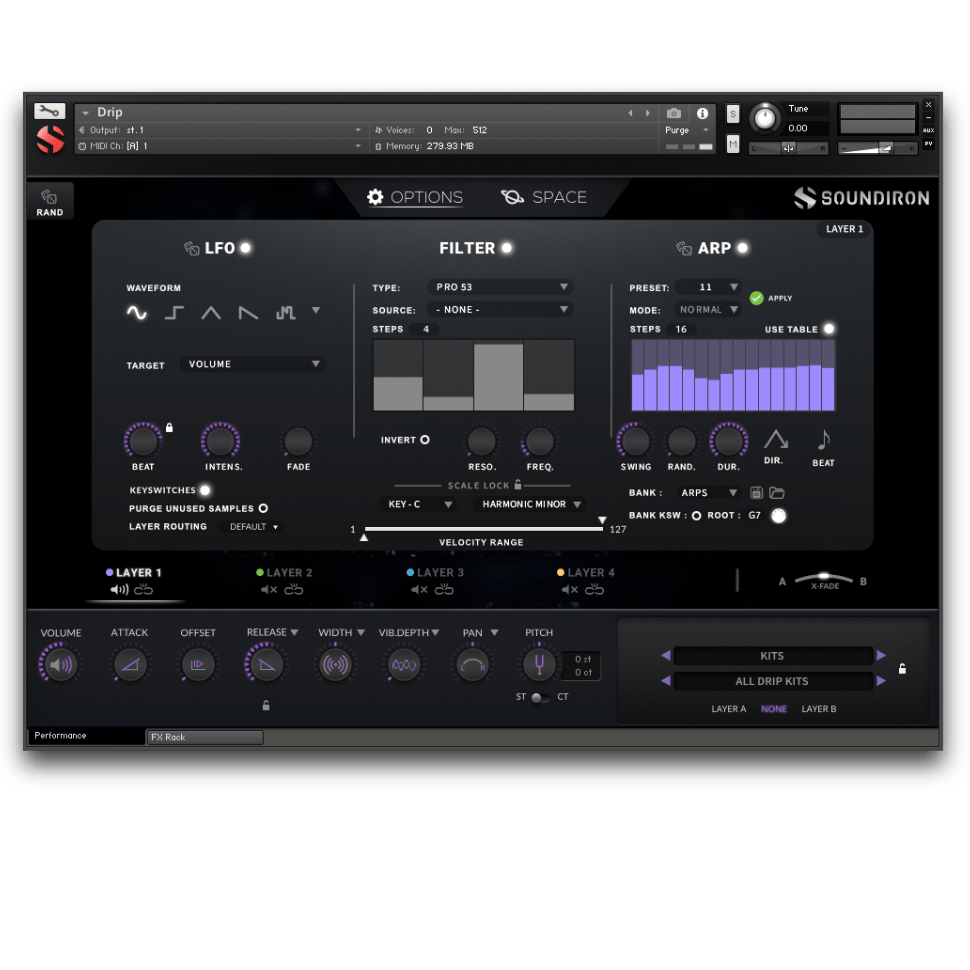Open the FX Rack tab

click(205, 737)
